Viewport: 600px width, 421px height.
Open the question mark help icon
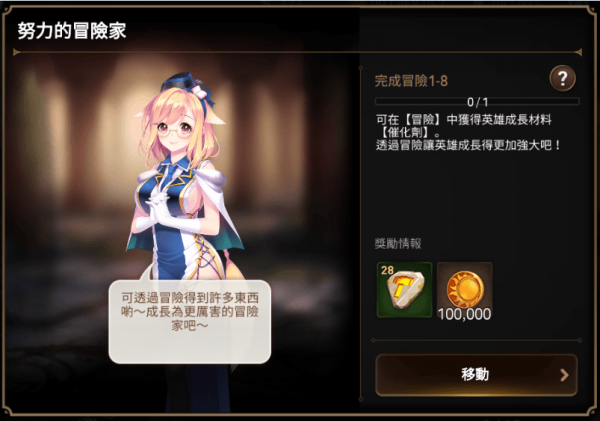(562, 78)
